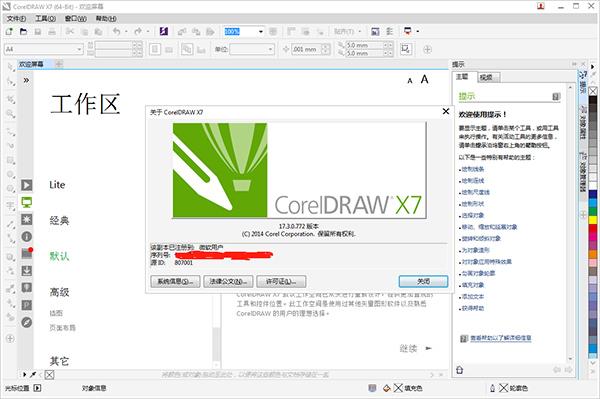Viewport: 600px width, 399px height.
Task: Select the Lite workspace option
Action: pyautogui.click(x=57, y=185)
